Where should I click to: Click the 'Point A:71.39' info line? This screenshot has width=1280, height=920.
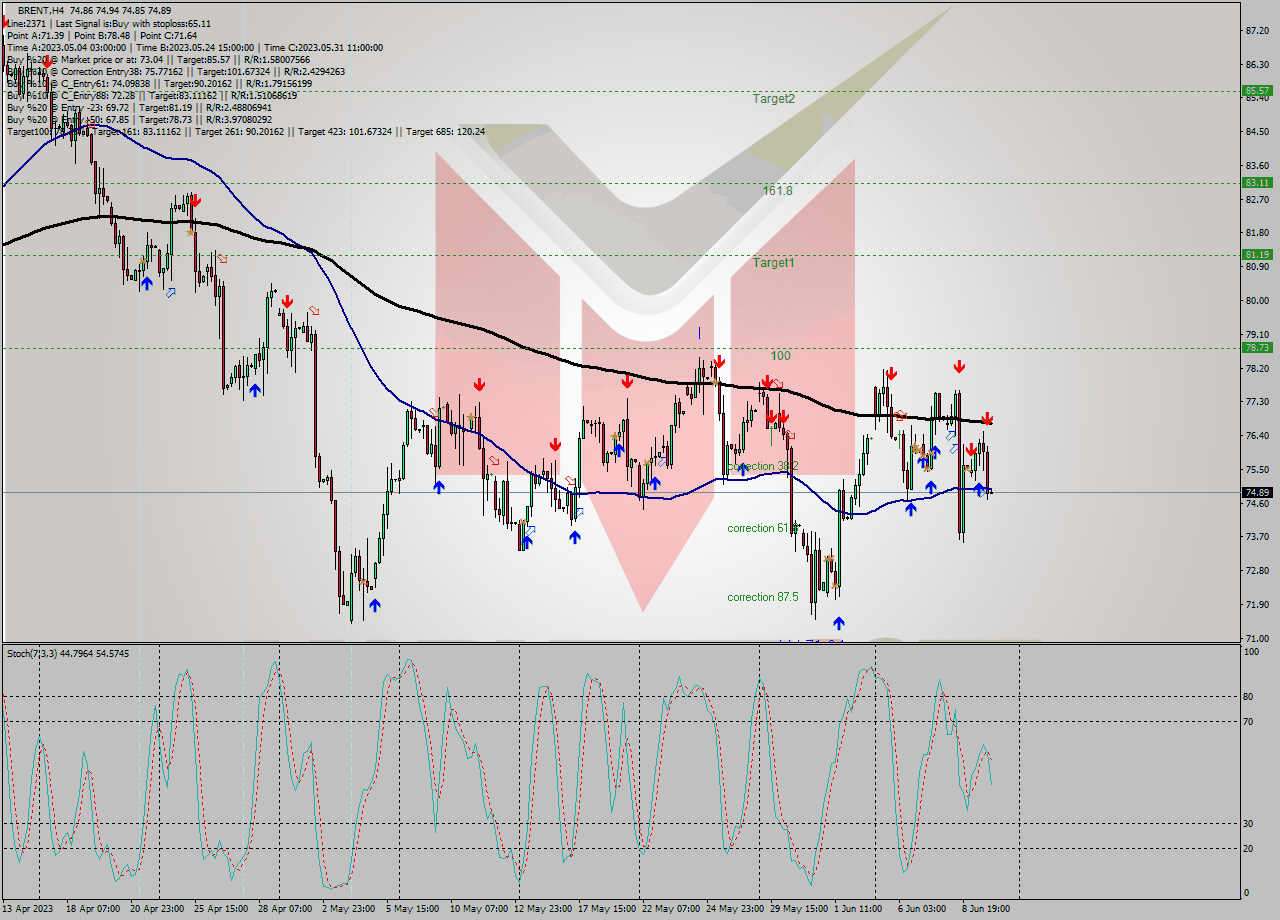[x=36, y=35]
